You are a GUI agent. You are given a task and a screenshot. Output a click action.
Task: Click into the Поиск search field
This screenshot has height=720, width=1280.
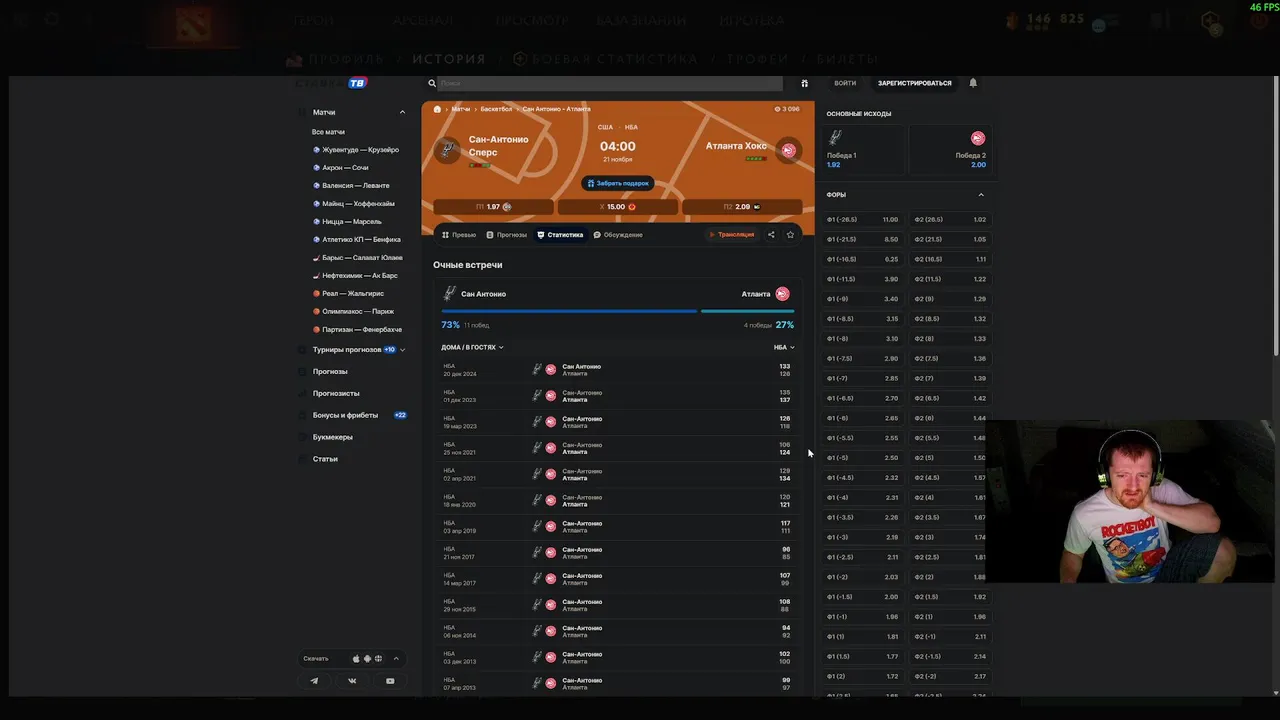pos(610,84)
